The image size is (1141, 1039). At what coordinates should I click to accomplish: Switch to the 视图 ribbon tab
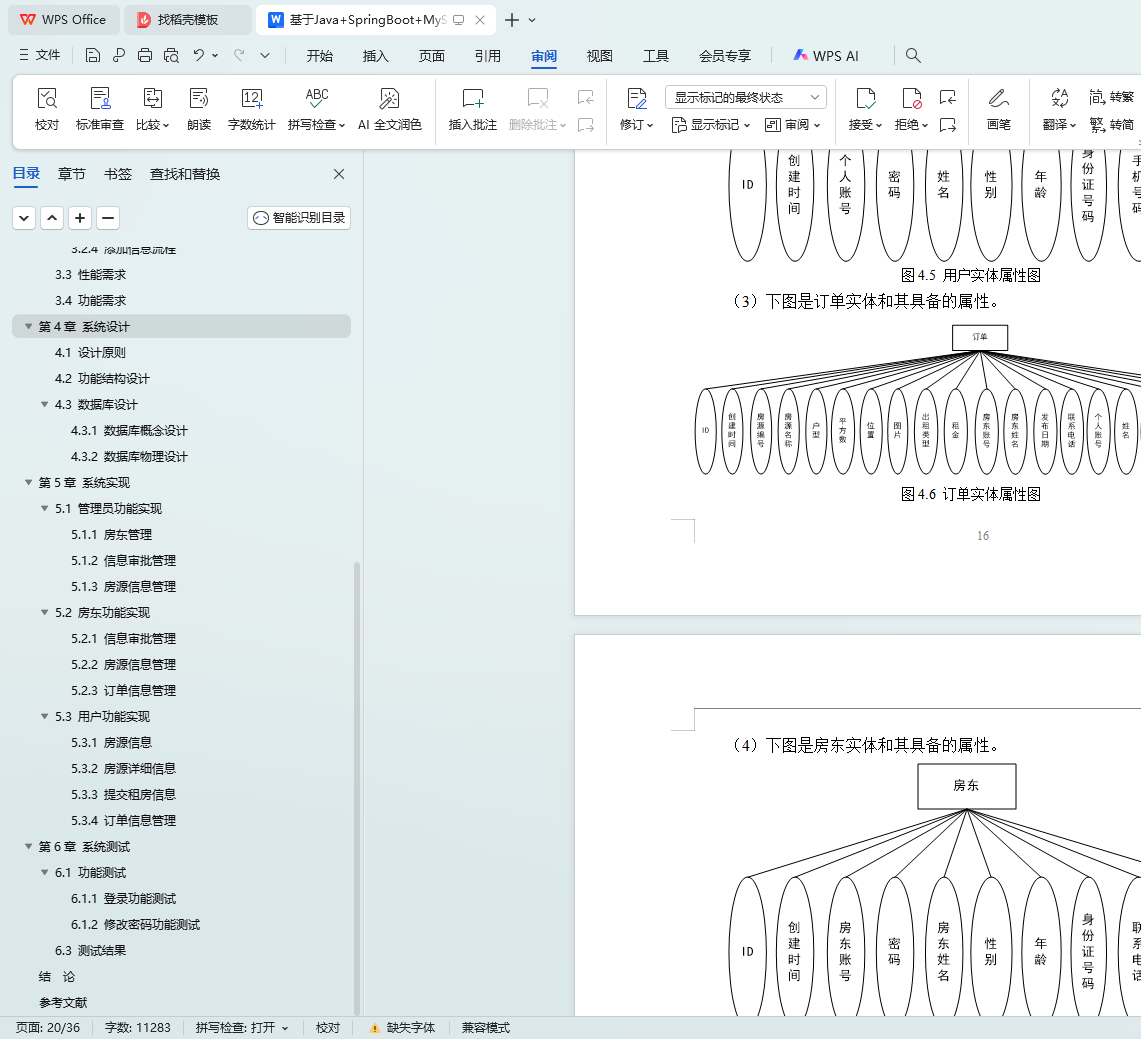600,56
